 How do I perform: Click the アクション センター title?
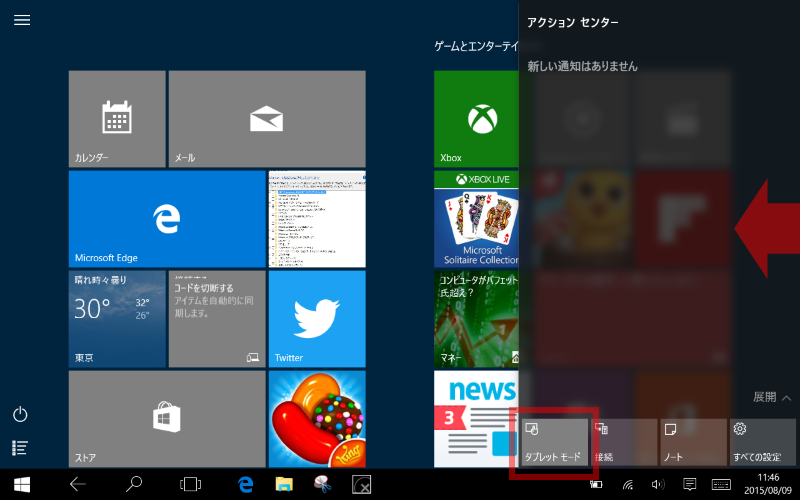tap(573, 22)
